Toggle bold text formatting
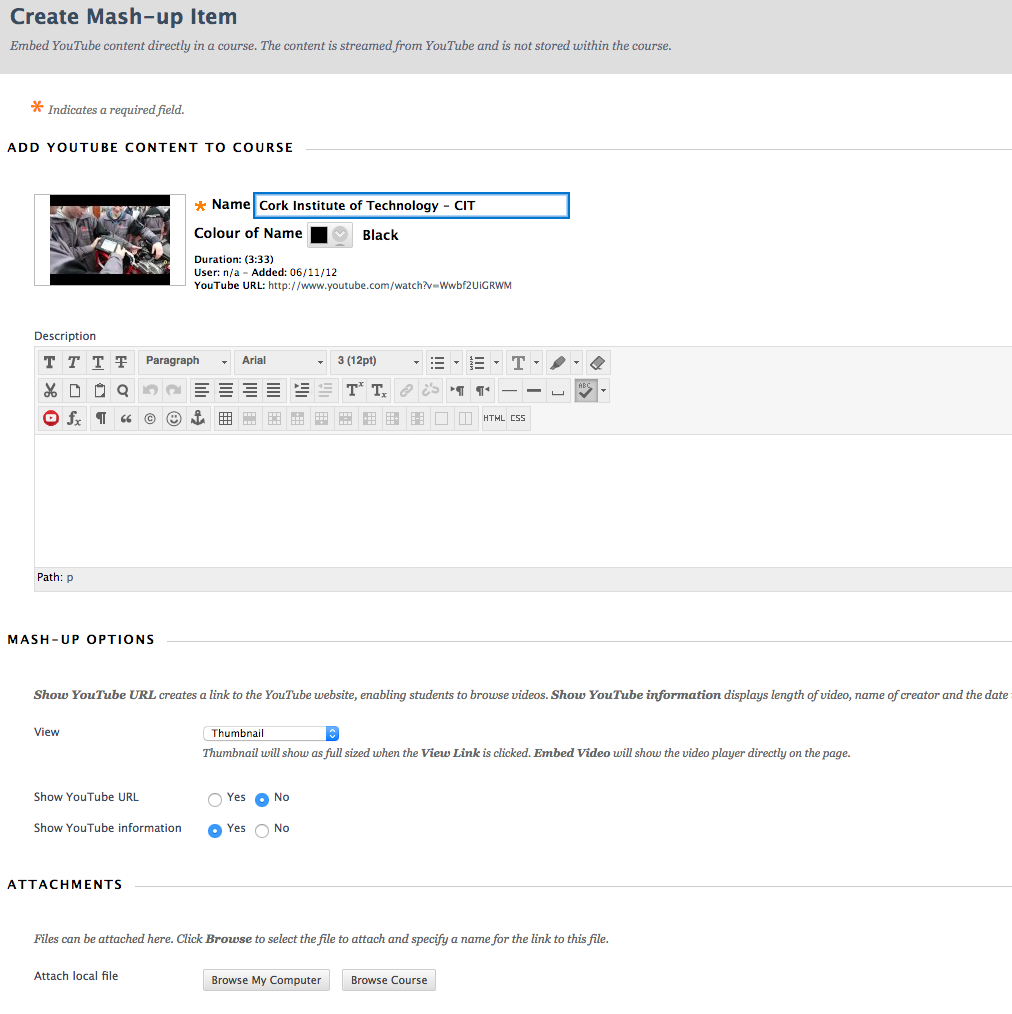 (50, 363)
